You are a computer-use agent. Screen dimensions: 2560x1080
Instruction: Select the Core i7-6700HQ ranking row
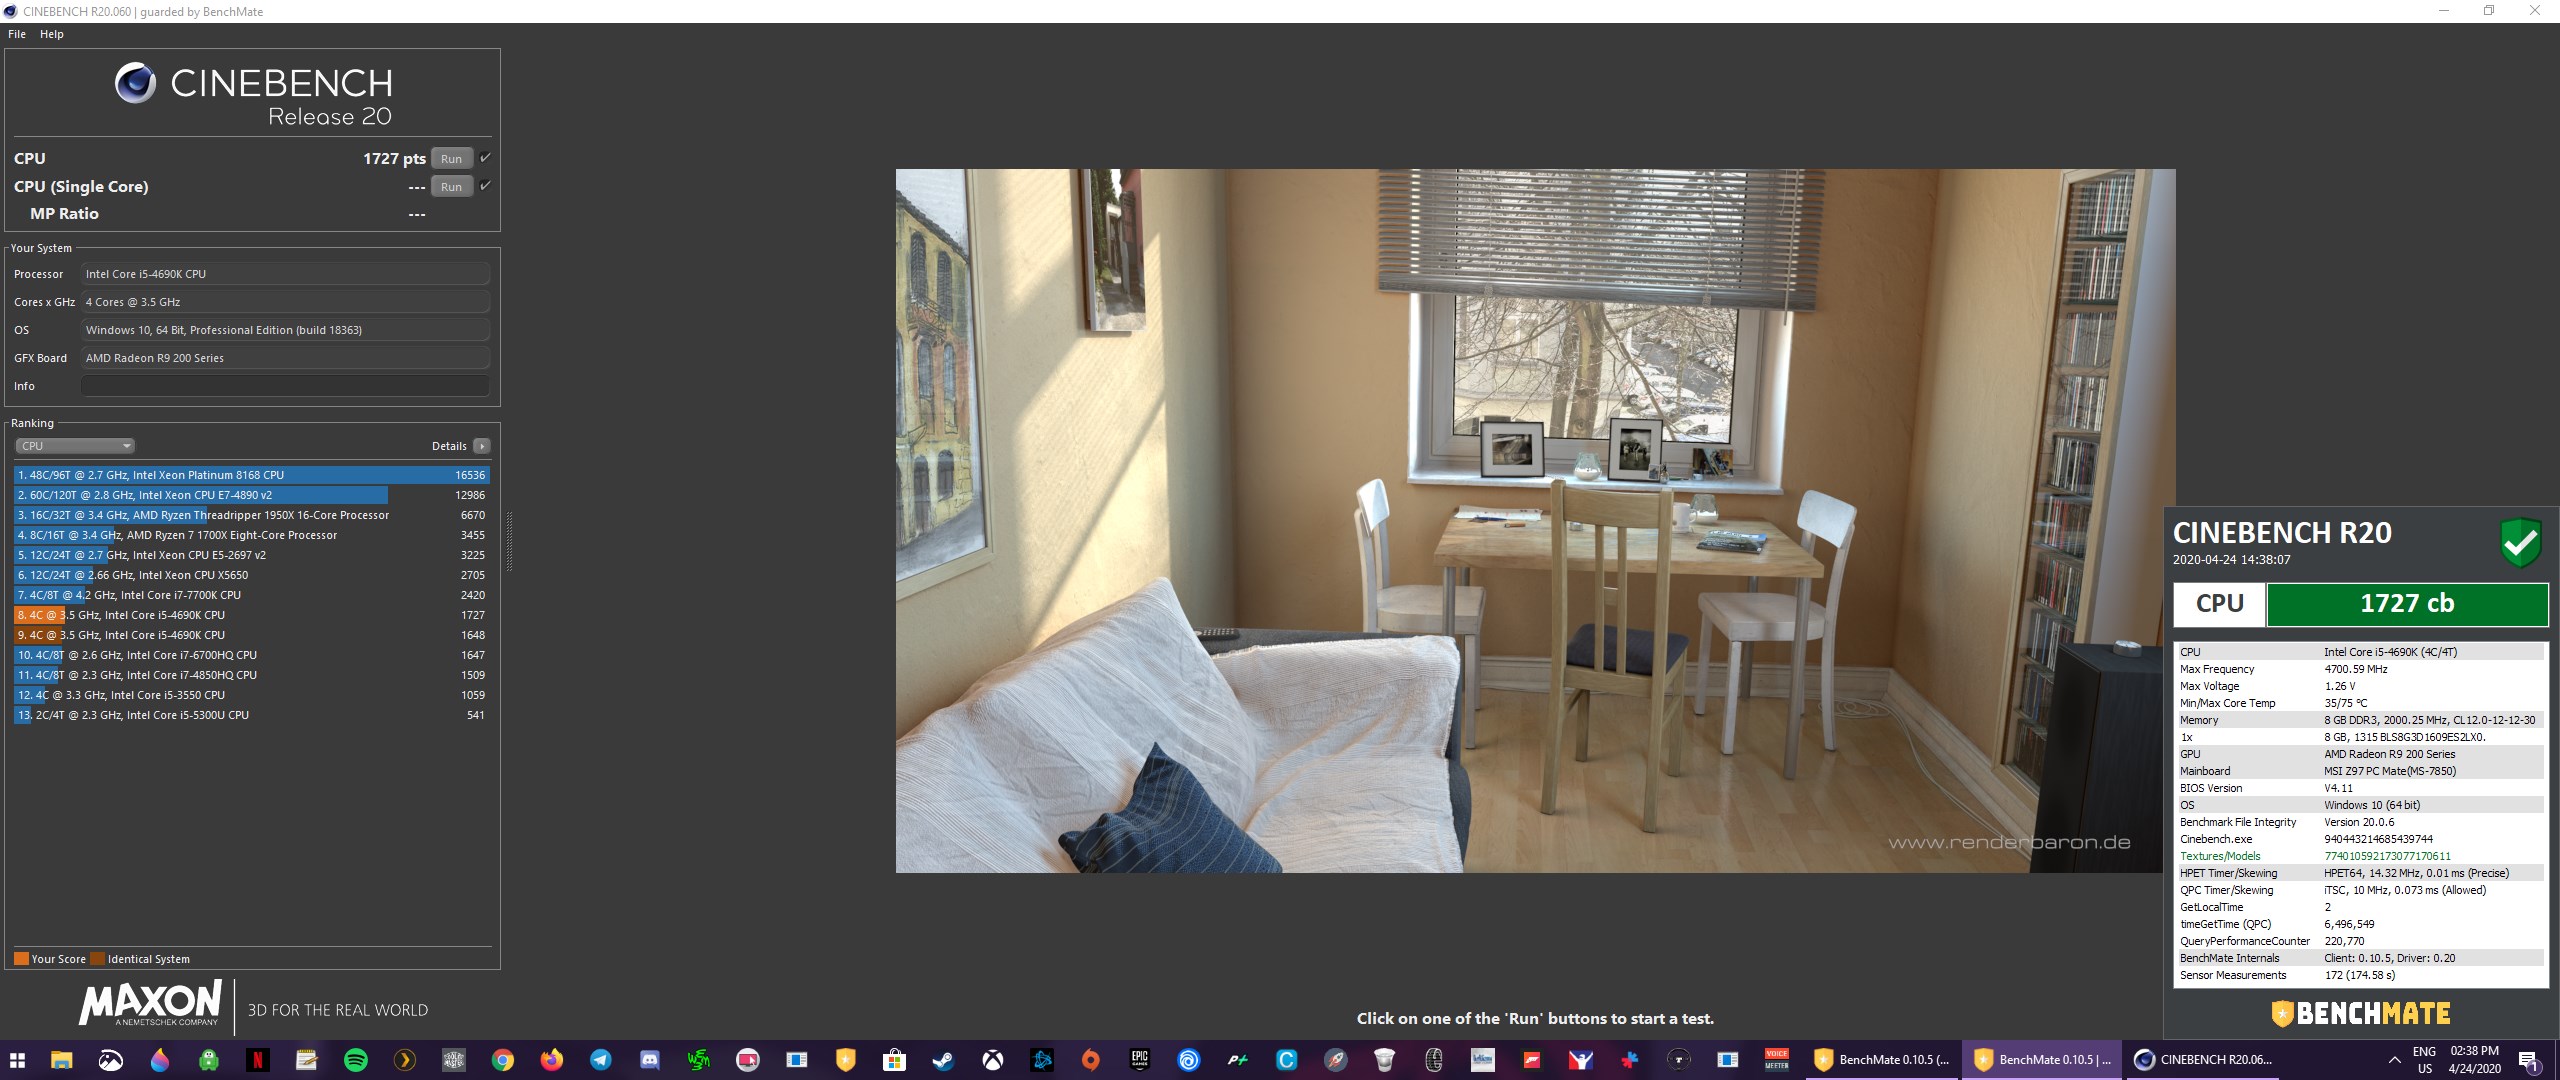tap(252, 655)
